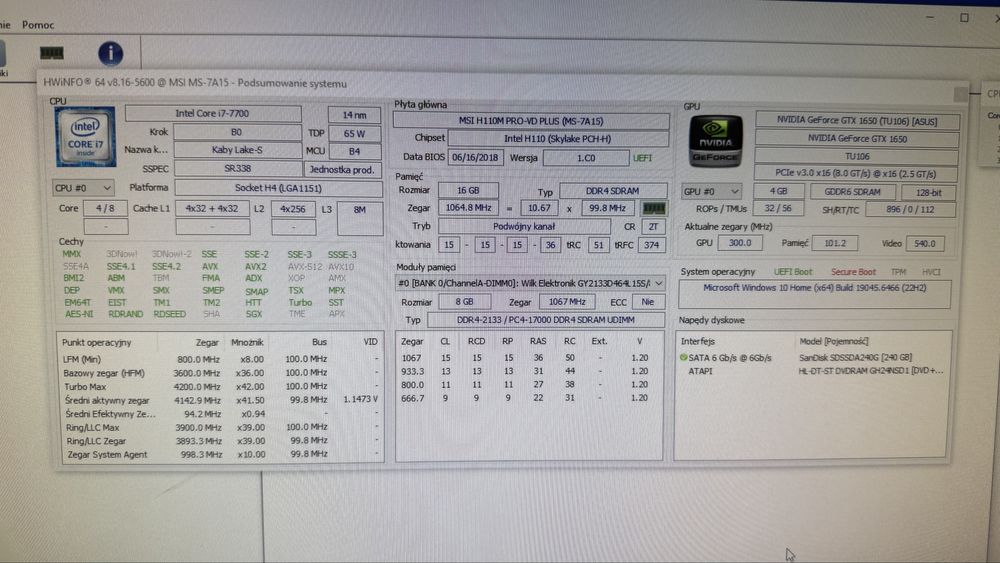Click the GPU clock 300.0 value
This screenshot has height=563, width=1000.
(x=740, y=243)
